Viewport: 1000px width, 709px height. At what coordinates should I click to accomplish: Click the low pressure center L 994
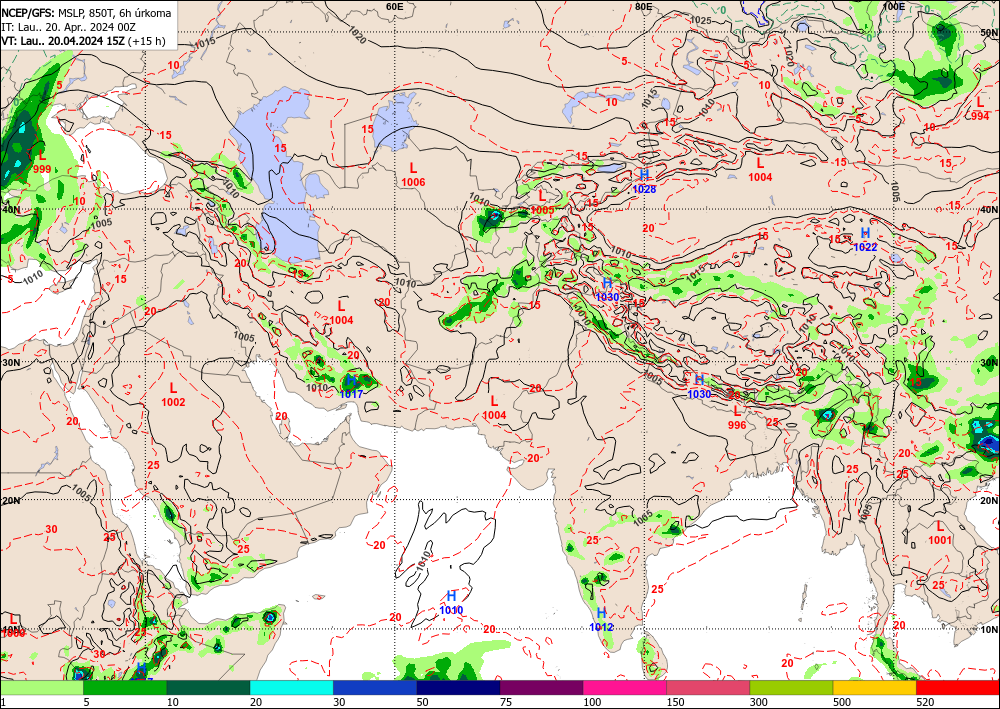tap(980, 108)
